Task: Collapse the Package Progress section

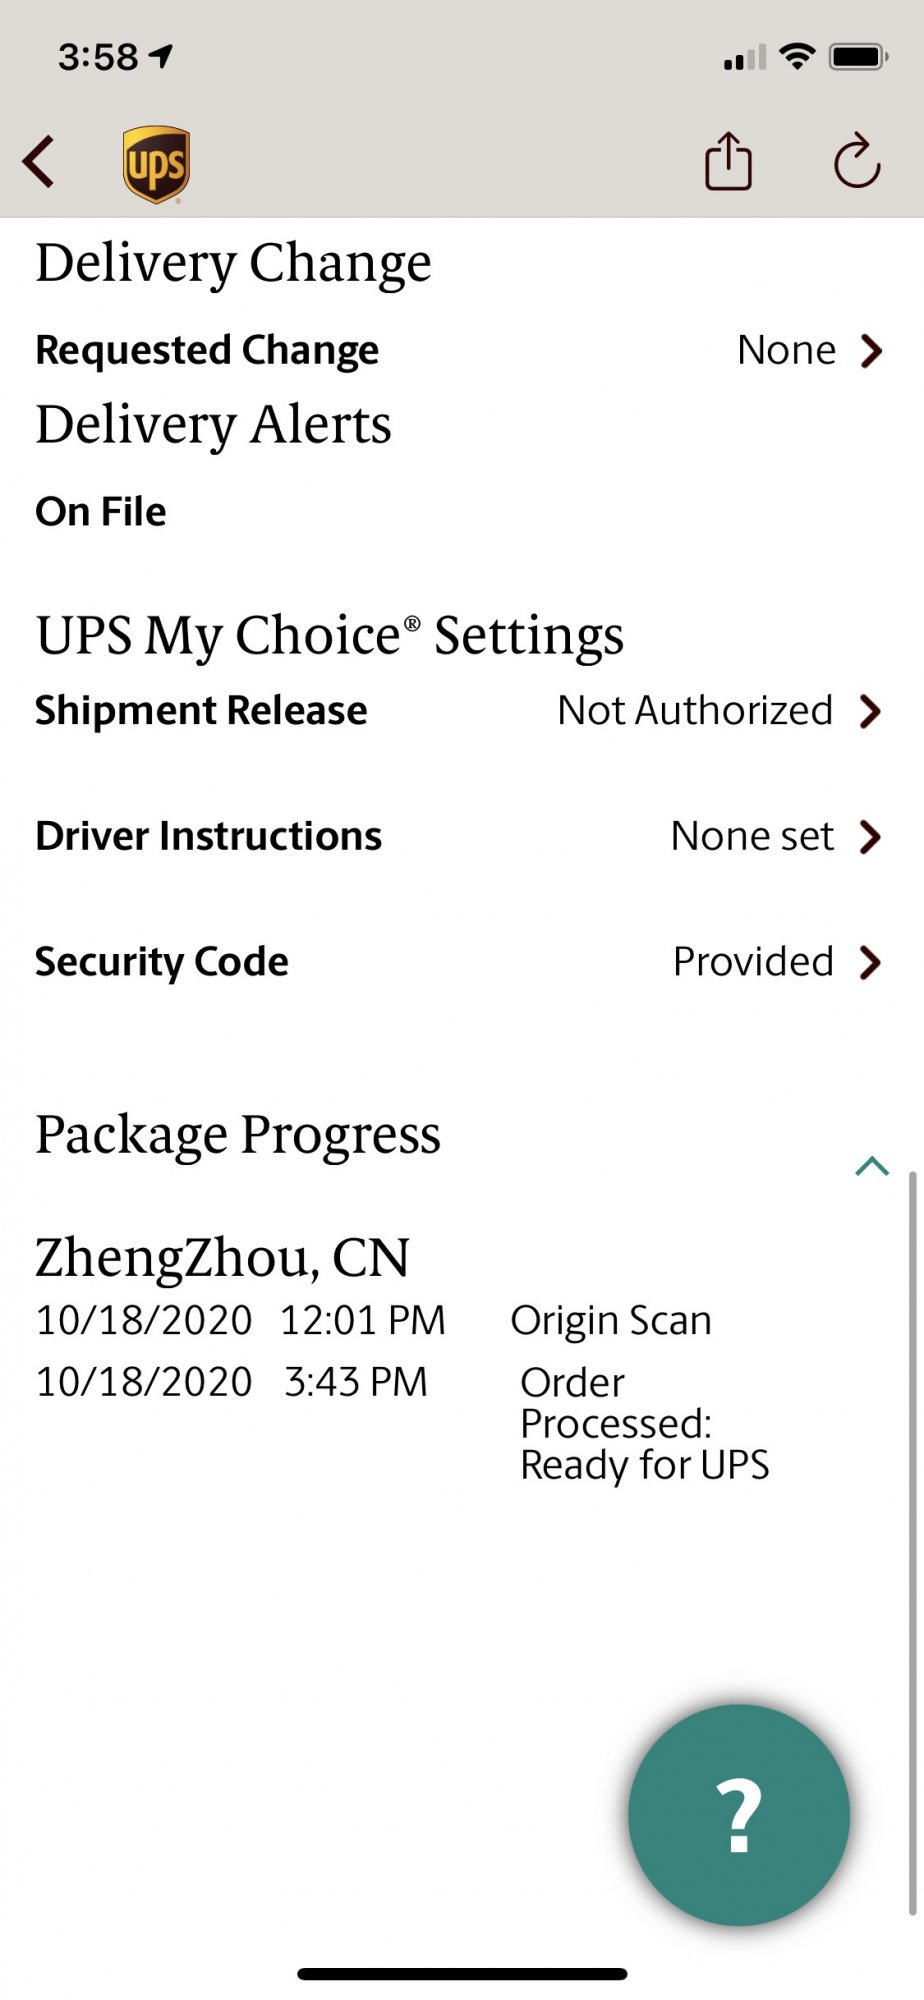Action: (x=872, y=1166)
